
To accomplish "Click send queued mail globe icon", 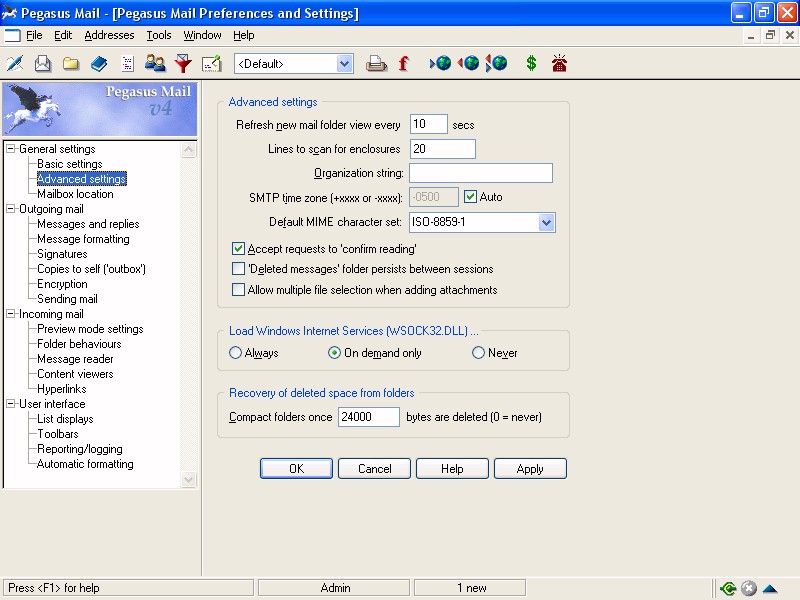I will pyautogui.click(x=468, y=64).
